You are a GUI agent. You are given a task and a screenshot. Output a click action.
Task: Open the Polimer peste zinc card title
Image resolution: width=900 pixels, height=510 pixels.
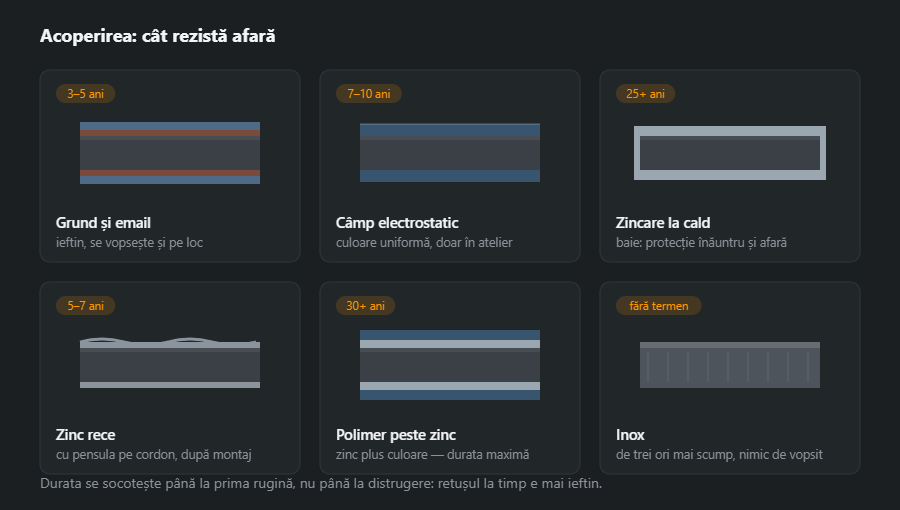(x=396, y=435)
